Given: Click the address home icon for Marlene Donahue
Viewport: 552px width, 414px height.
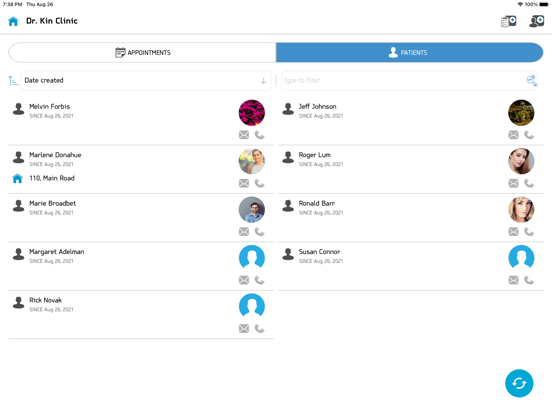Looking at the screenshot, I should click(x=17, y=178).
